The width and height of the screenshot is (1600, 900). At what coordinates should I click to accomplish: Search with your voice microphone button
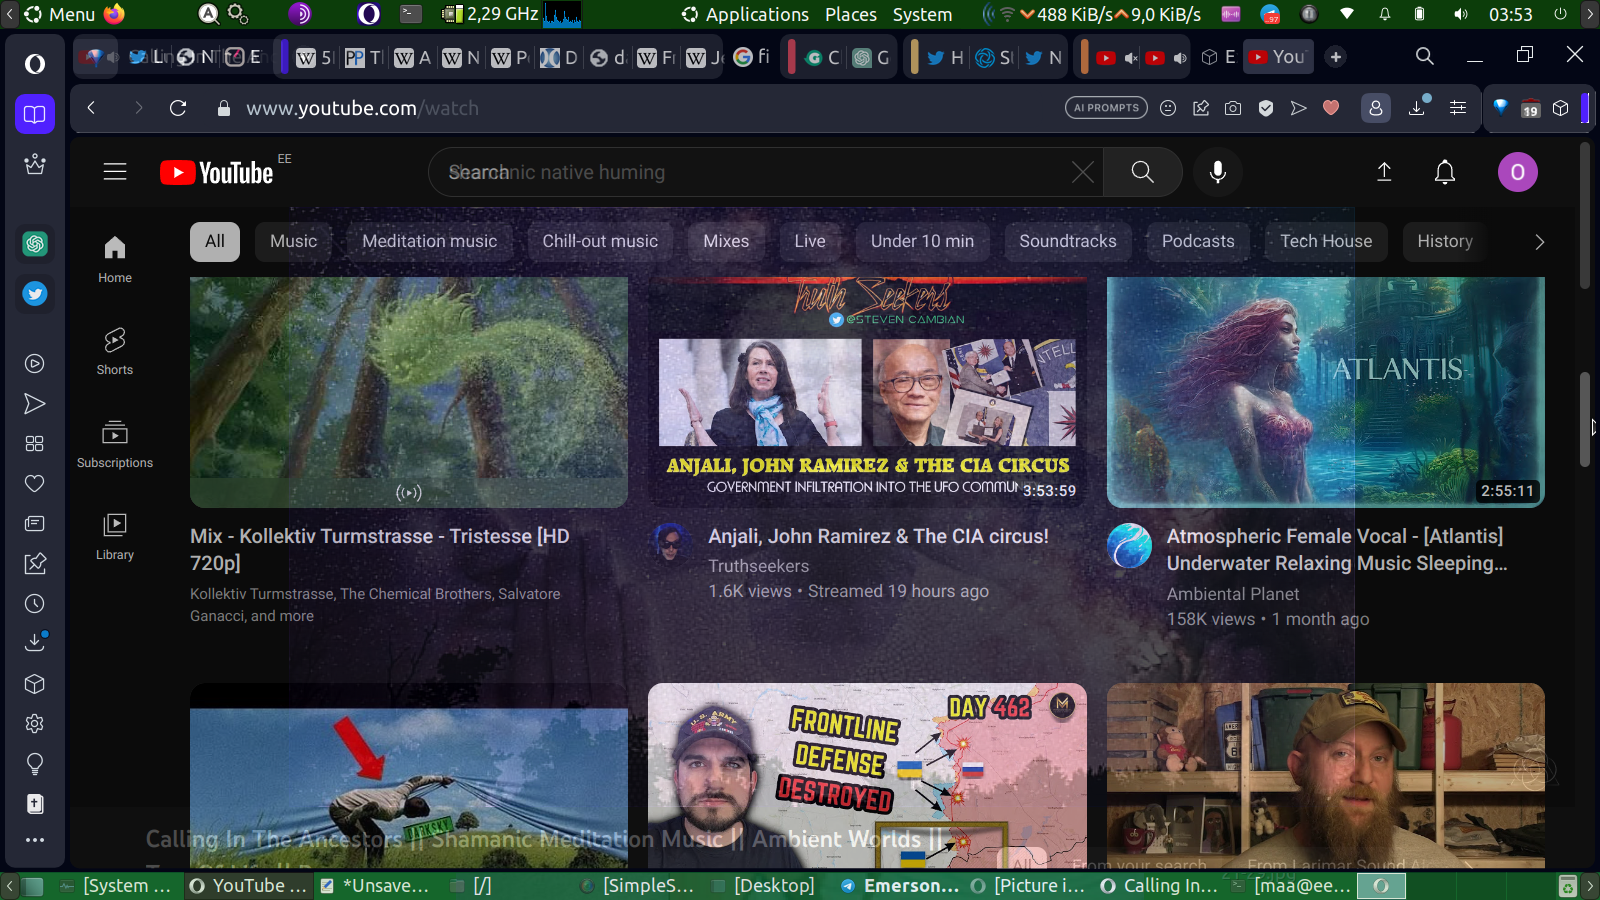pos(1218,172)
